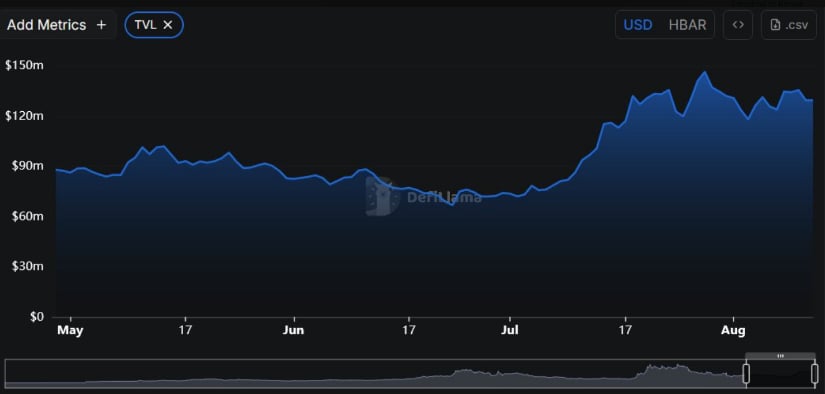825x394 pixels.
Task: Remove the TVL metric via its X
Action: click(168, 25)
